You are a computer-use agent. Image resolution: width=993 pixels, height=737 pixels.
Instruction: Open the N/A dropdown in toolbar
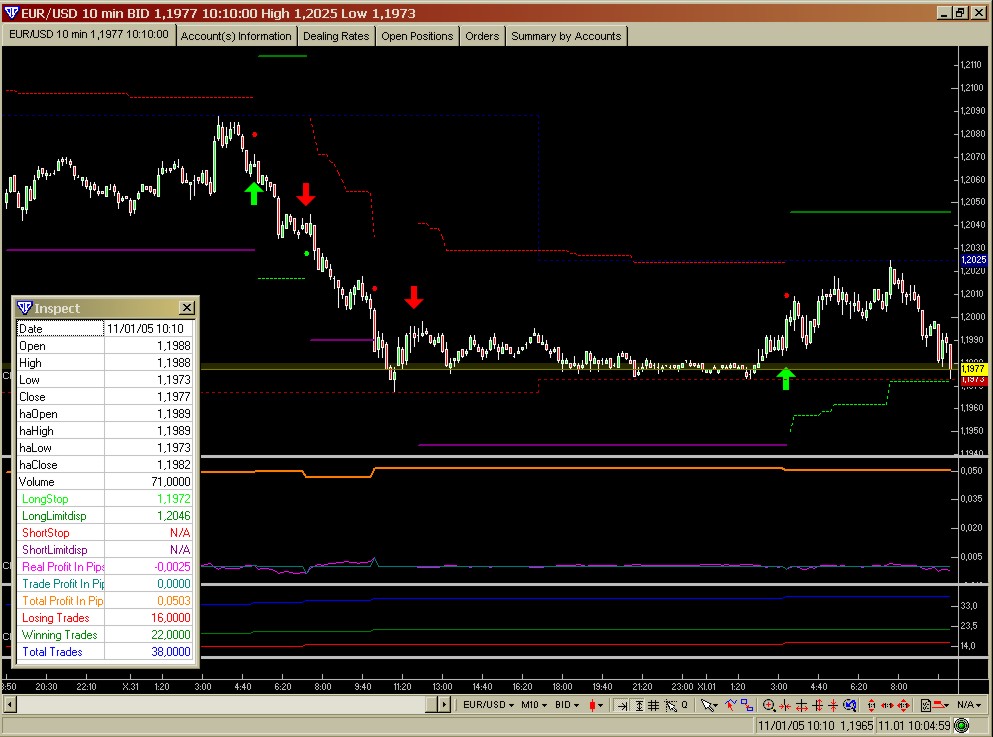[x=969, y=705]
